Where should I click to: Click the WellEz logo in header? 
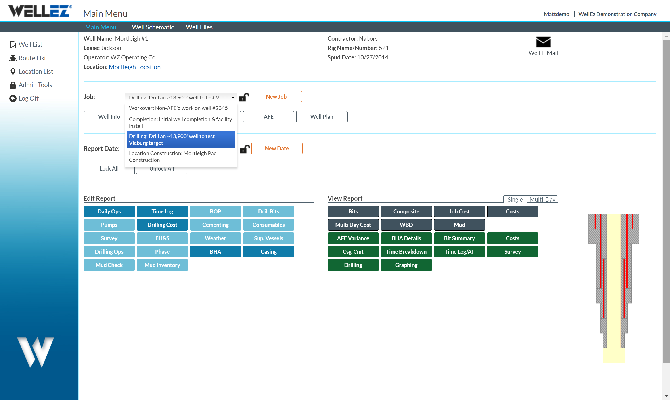pos(40,11)
